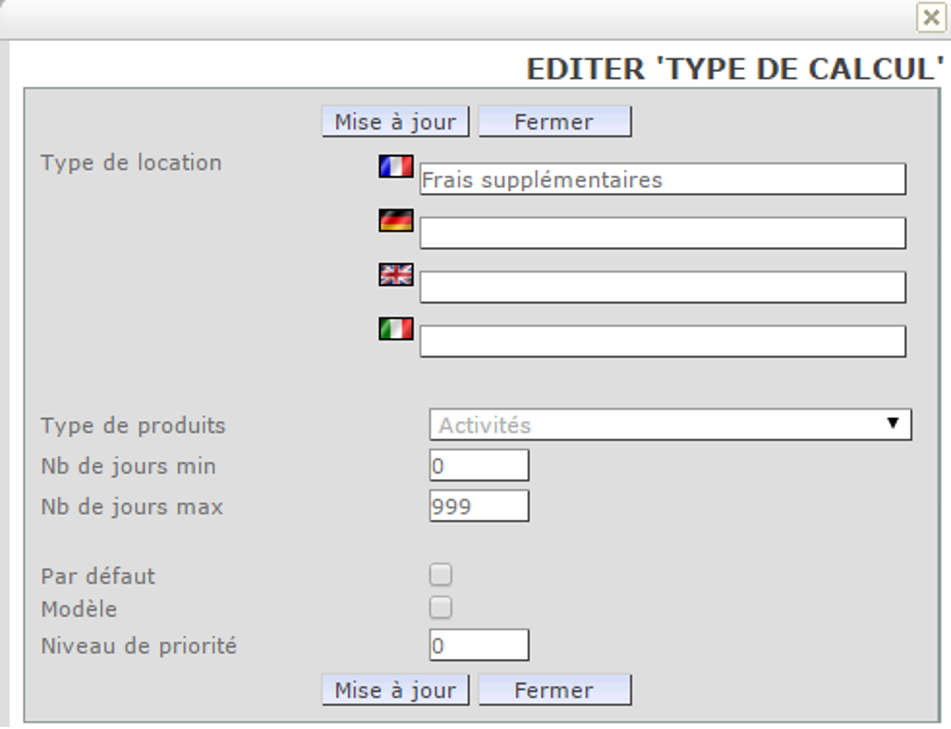Close the dialog with the X icon
The image size is (951, 729).
tap(931, 17)
